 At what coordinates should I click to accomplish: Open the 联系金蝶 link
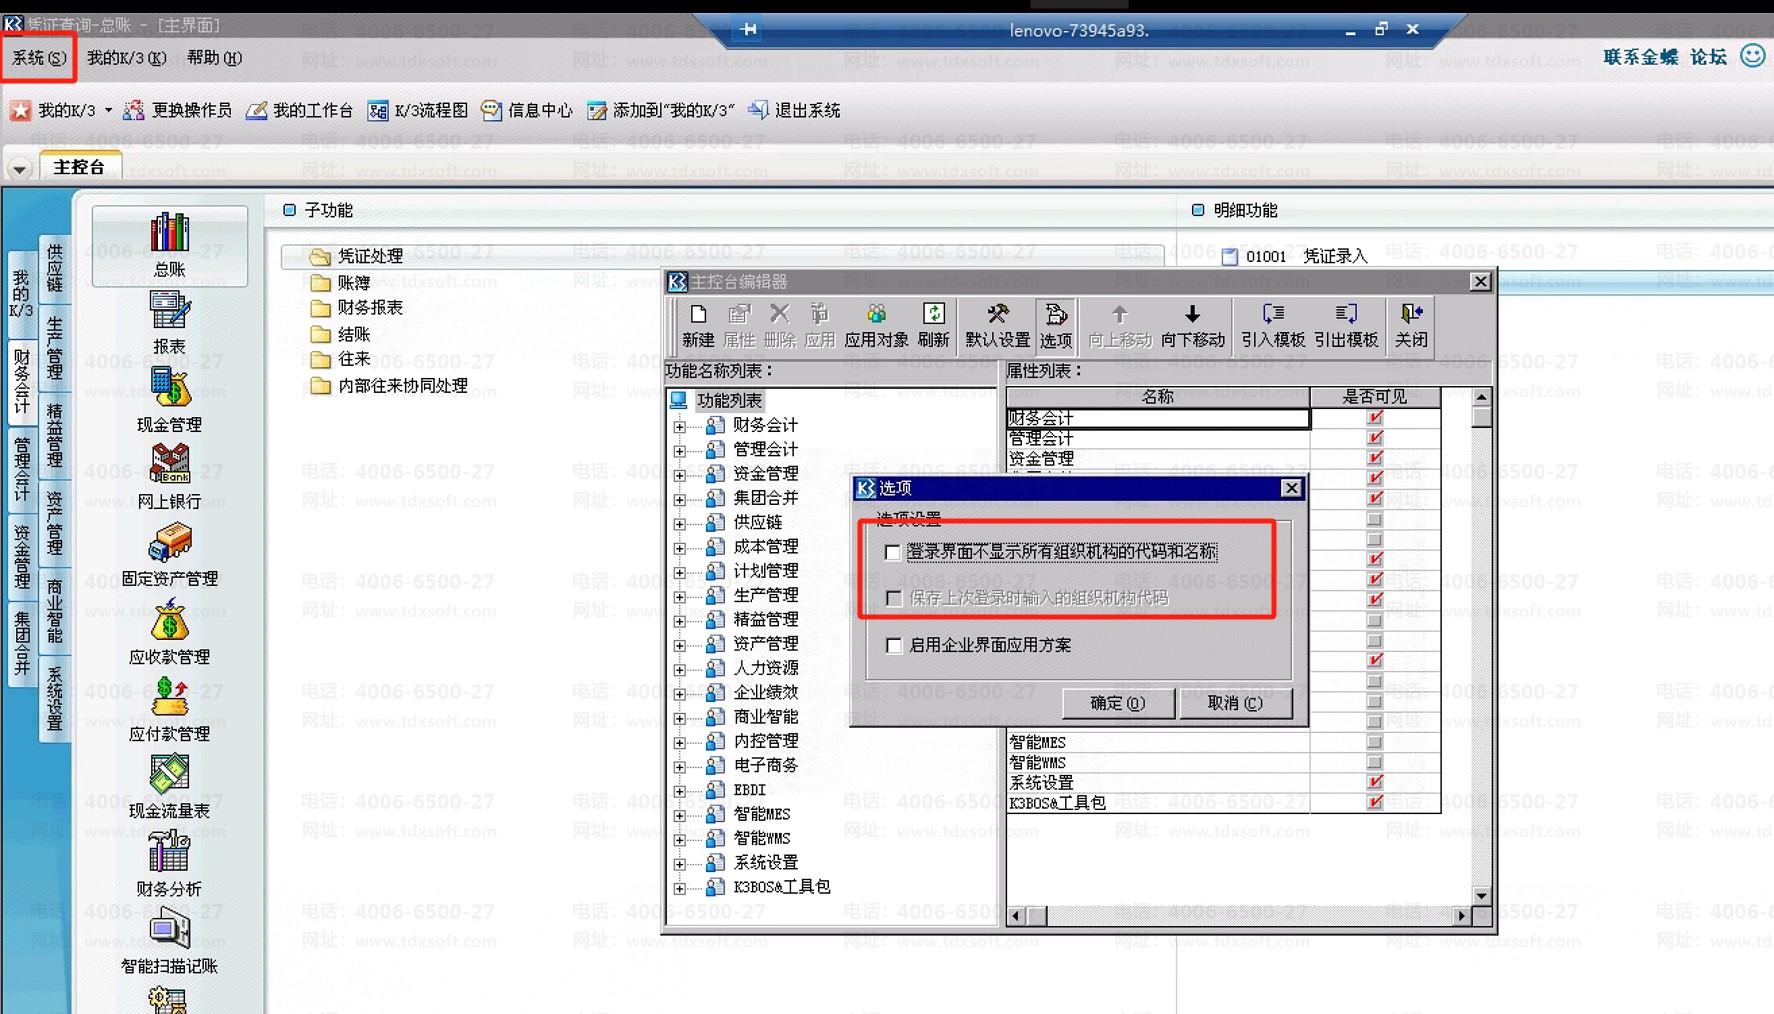[x=1640, y=57]
